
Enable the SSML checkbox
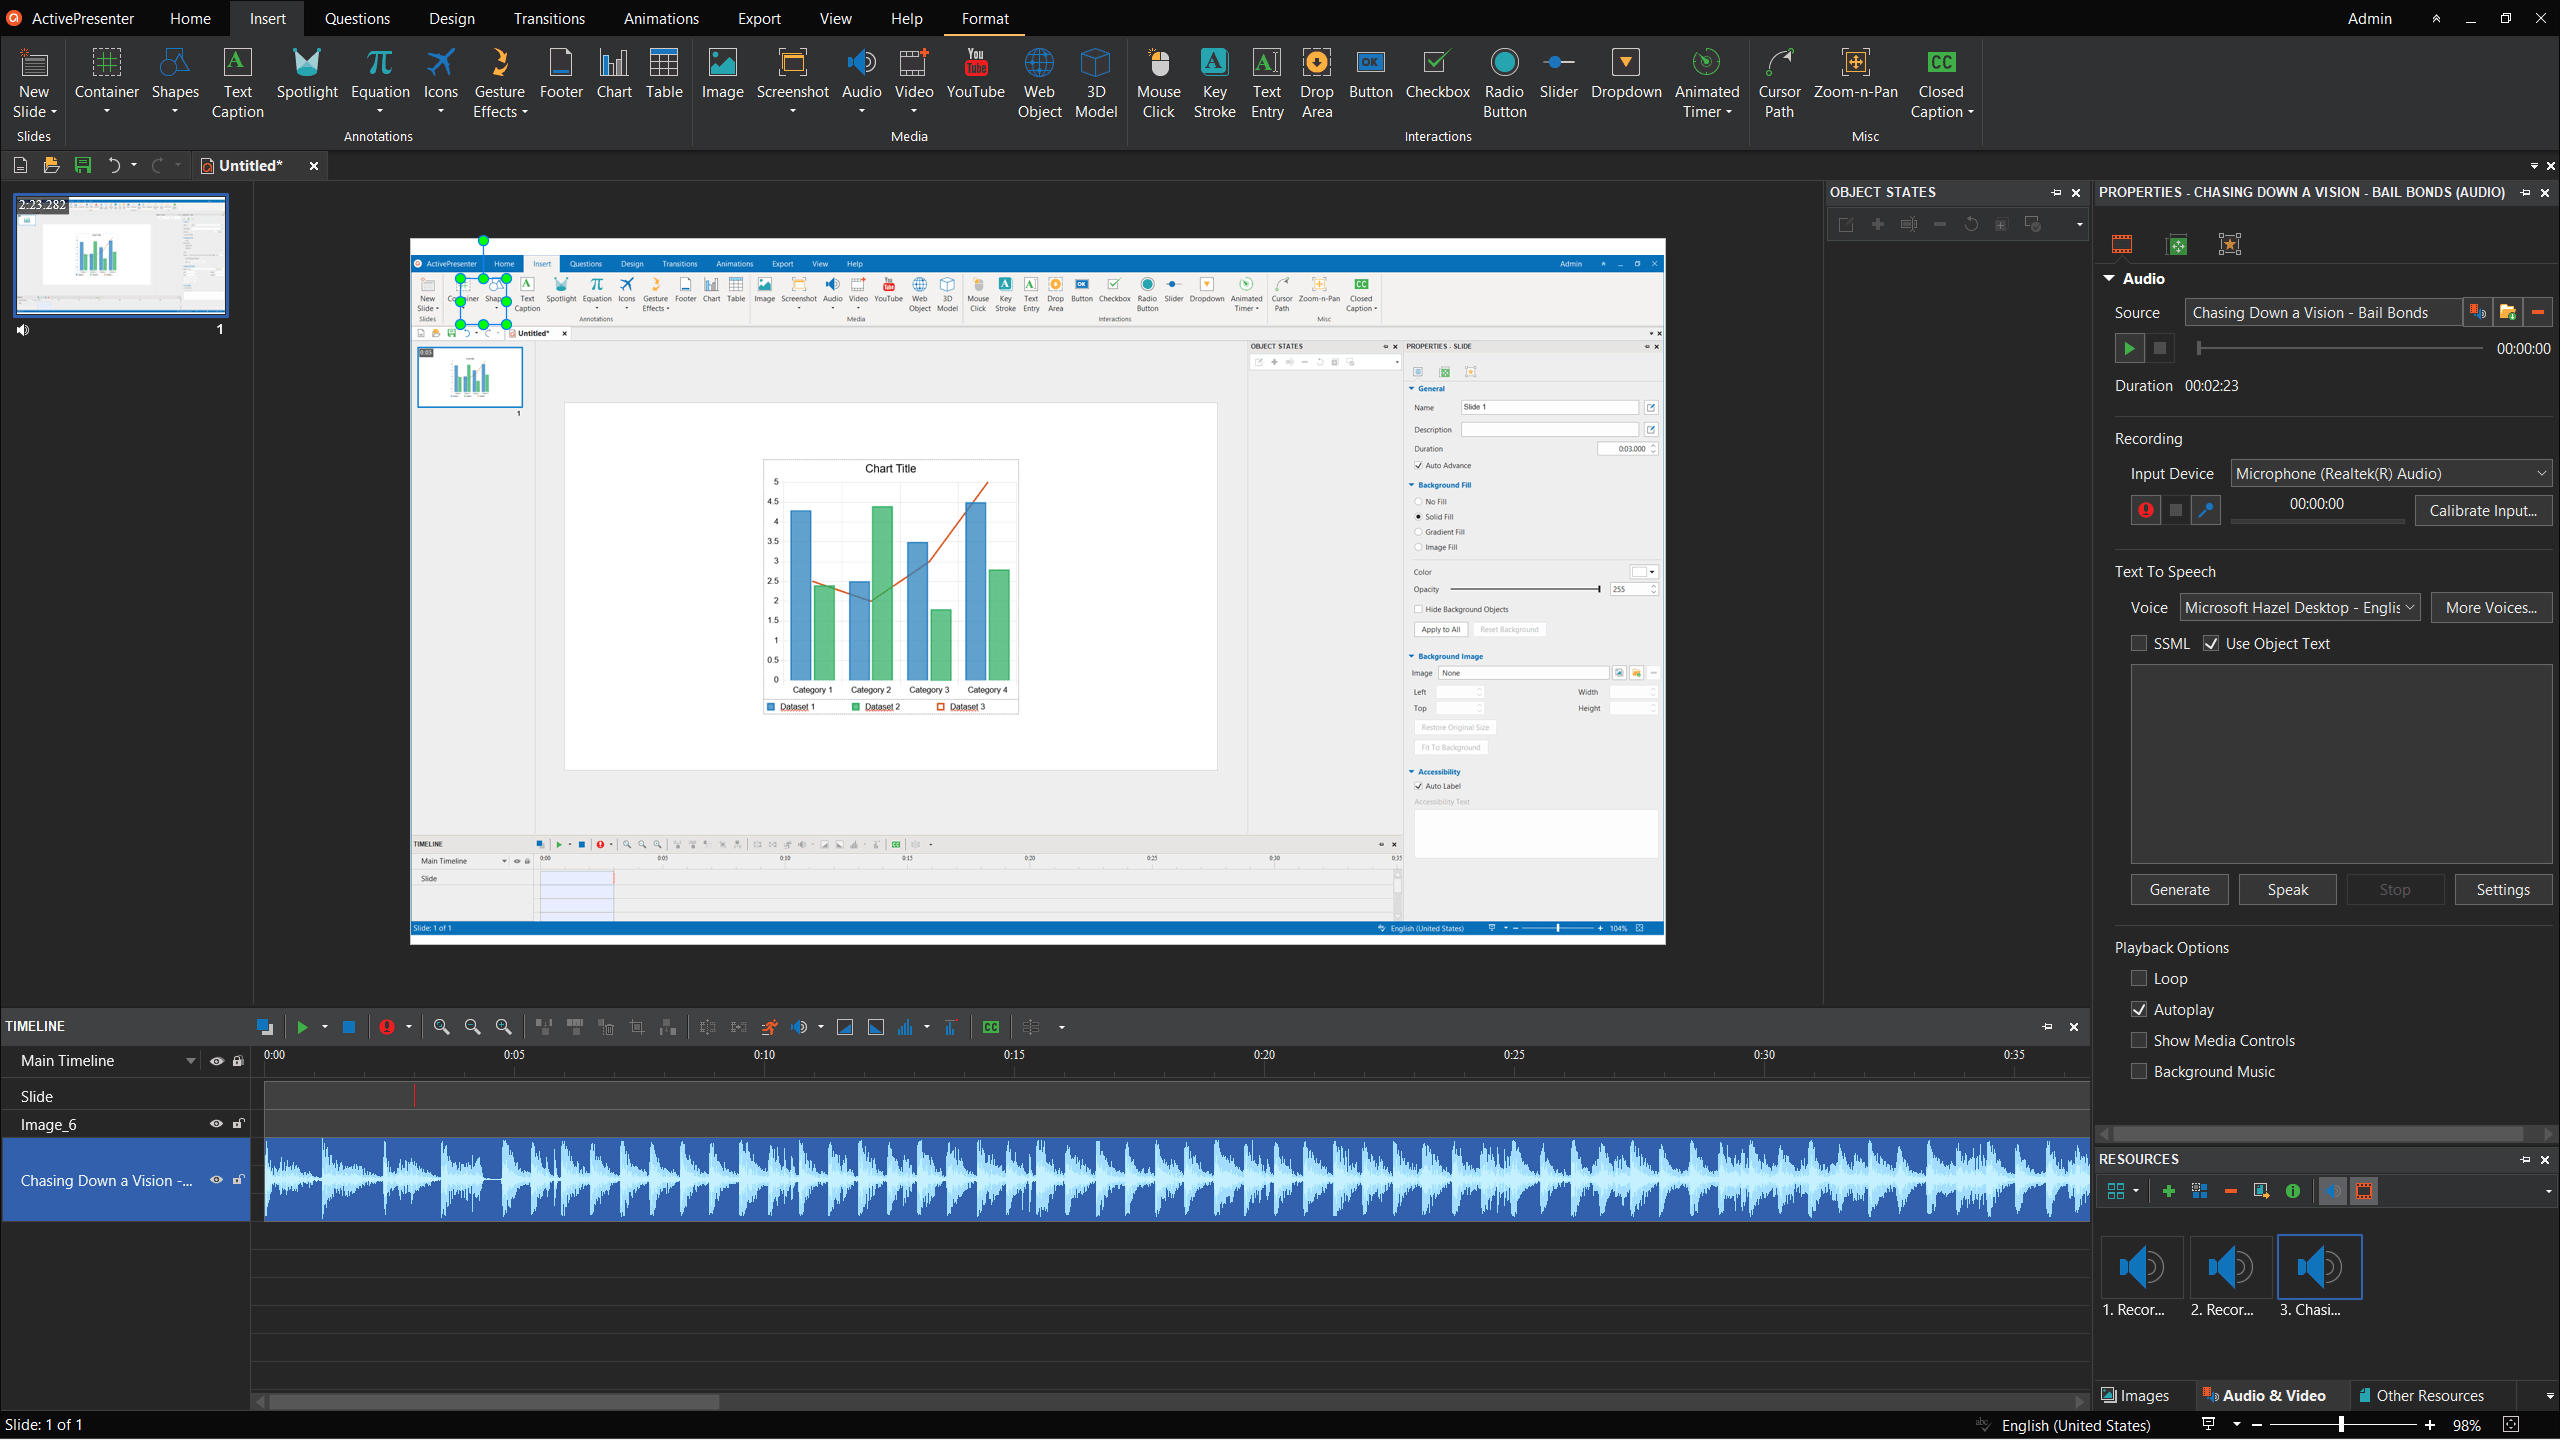pos(2139,643)
